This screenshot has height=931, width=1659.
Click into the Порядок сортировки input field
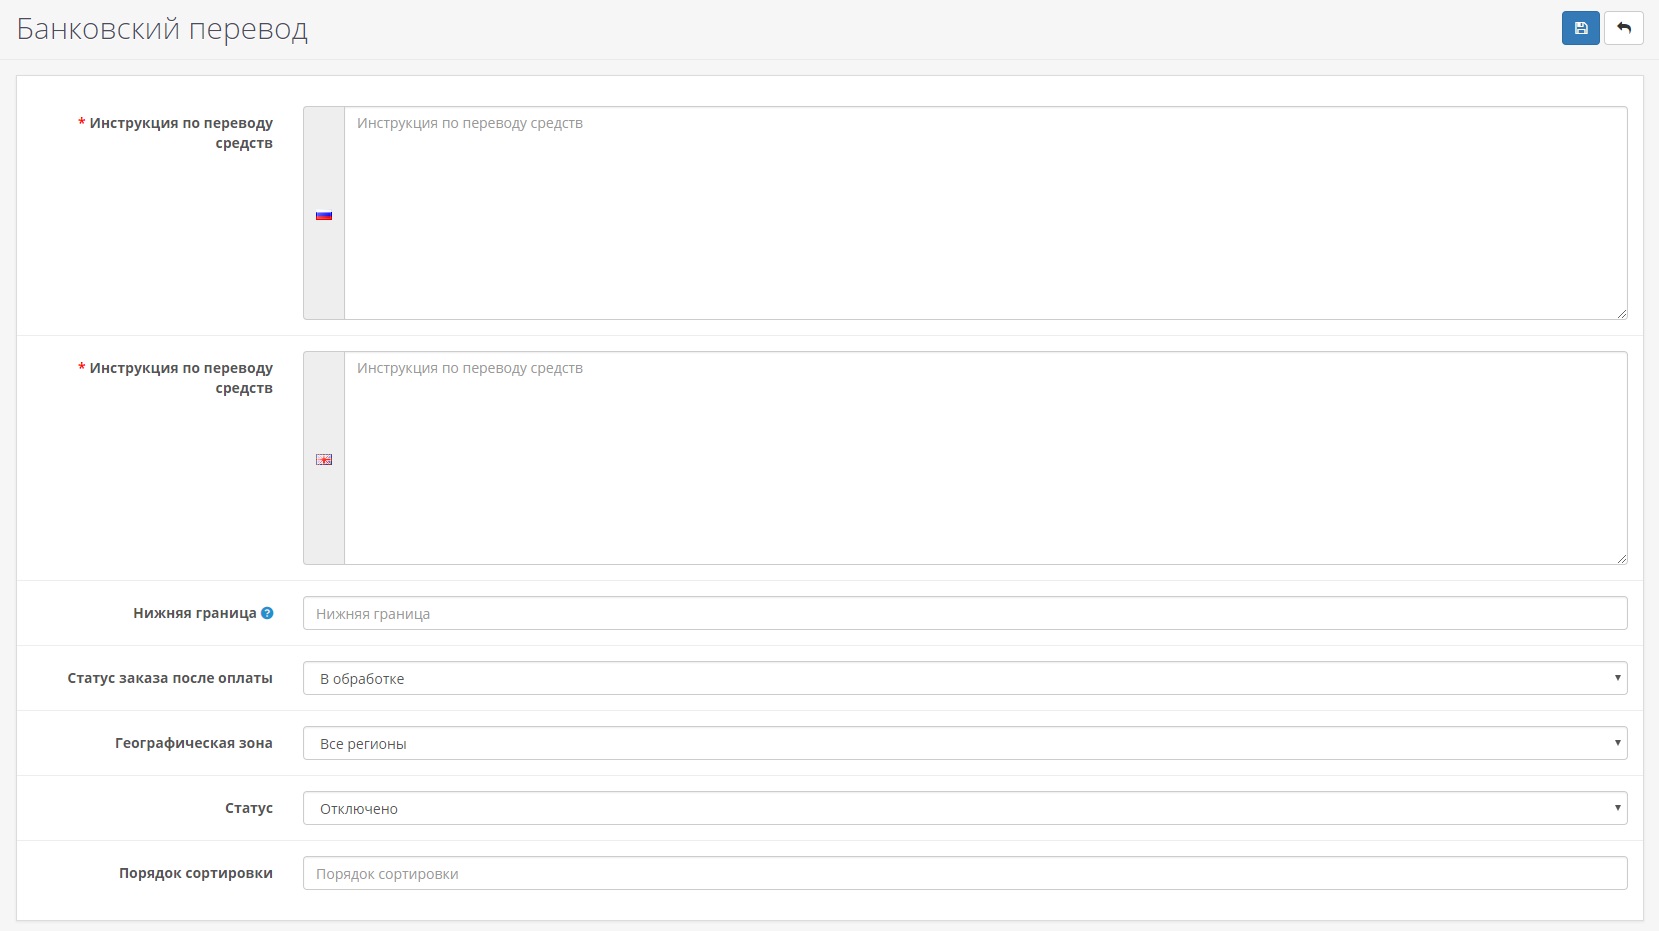coord(964,873)
